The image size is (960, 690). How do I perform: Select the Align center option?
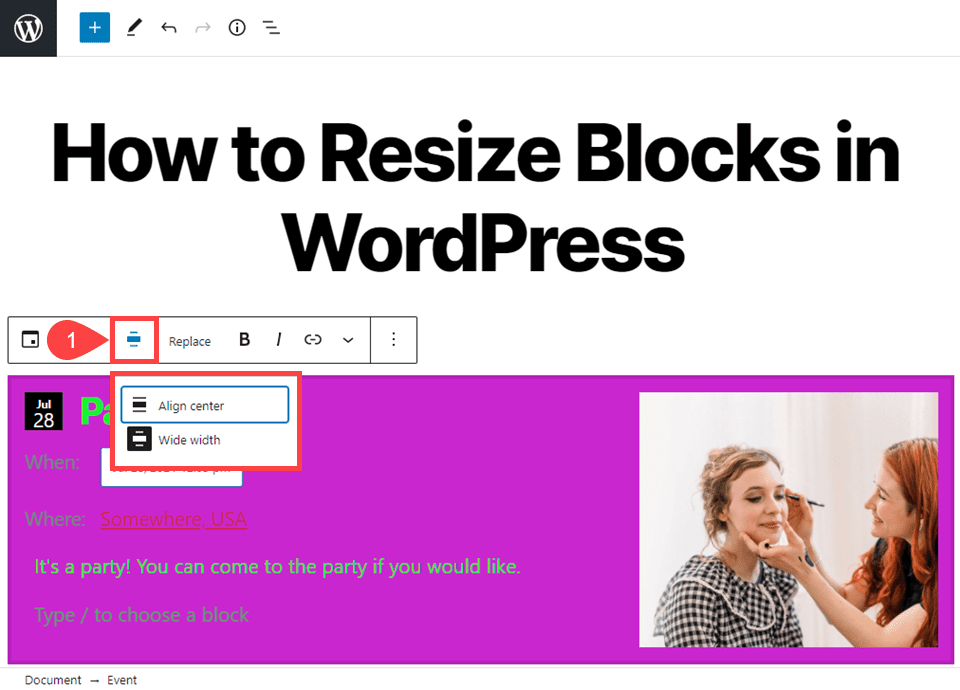pos(204,404)
